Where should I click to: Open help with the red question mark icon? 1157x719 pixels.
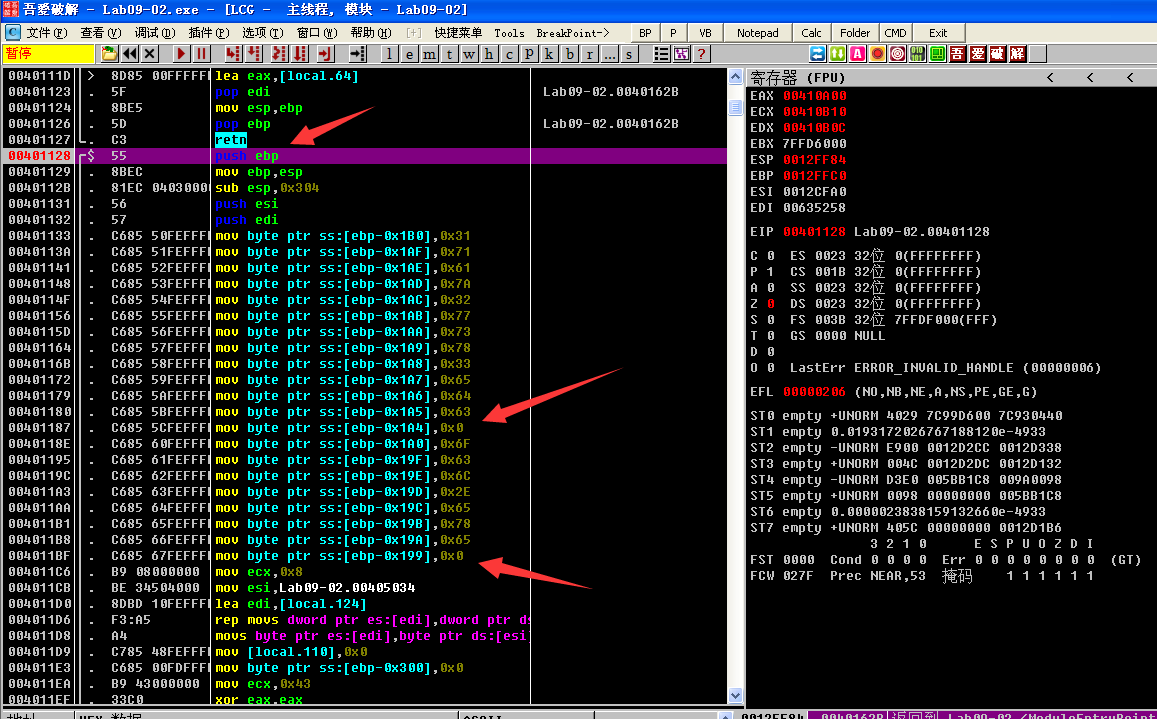point(701,54)
